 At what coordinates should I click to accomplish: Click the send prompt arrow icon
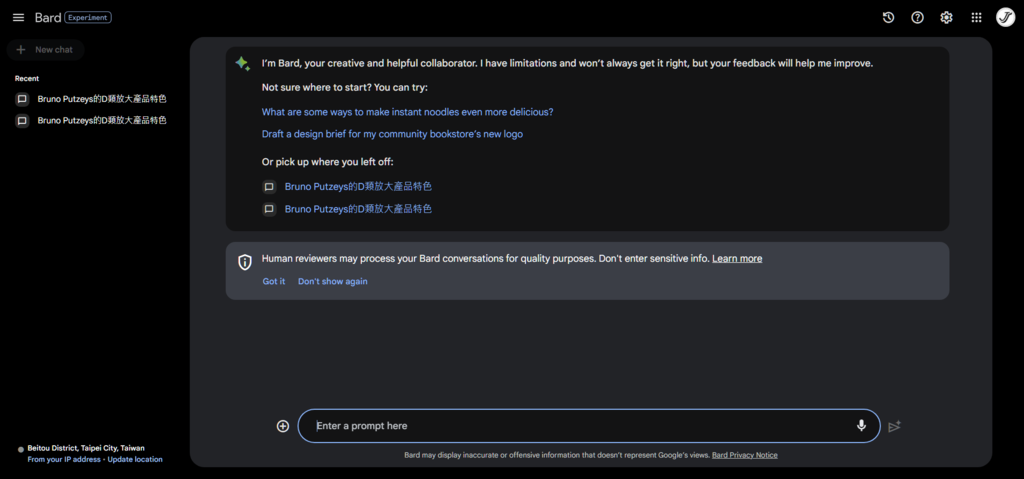pos(894,427)
